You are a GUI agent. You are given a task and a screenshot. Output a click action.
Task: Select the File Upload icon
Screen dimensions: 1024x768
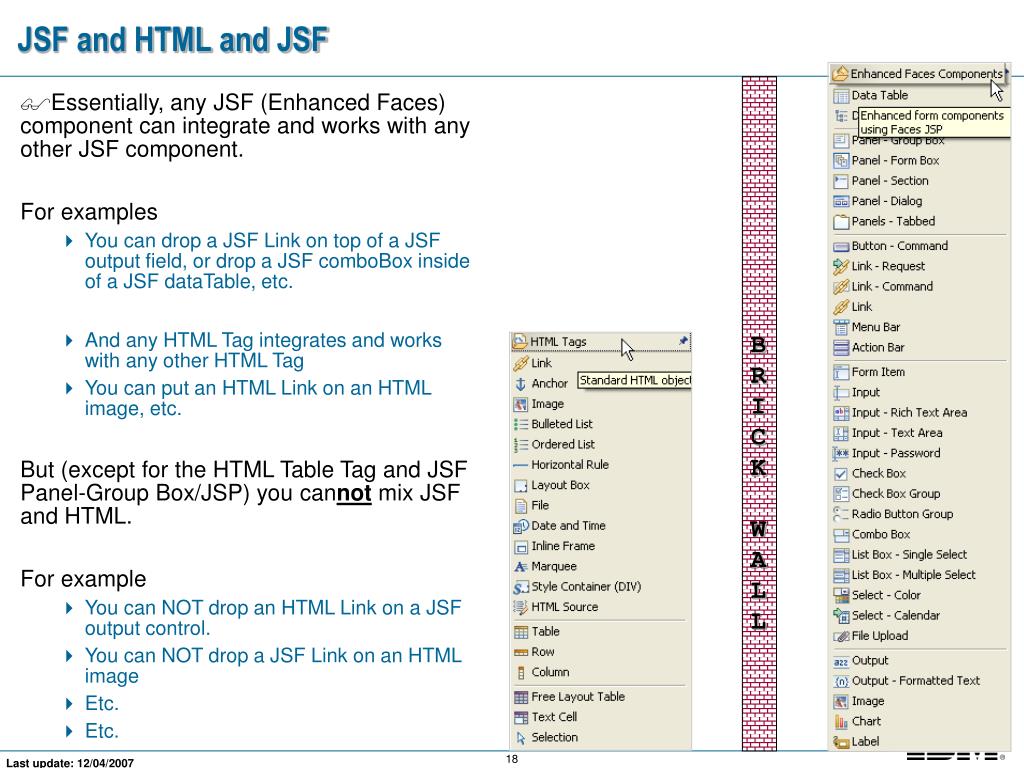point(841,636)
